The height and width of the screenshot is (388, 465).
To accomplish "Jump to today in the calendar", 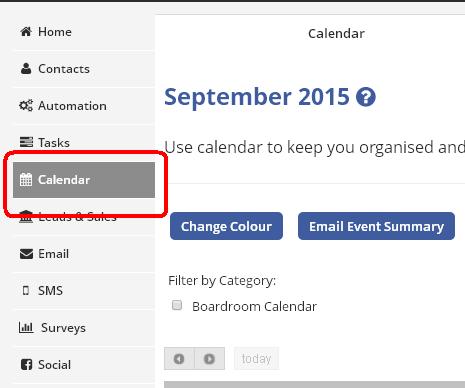I will 256,359.
